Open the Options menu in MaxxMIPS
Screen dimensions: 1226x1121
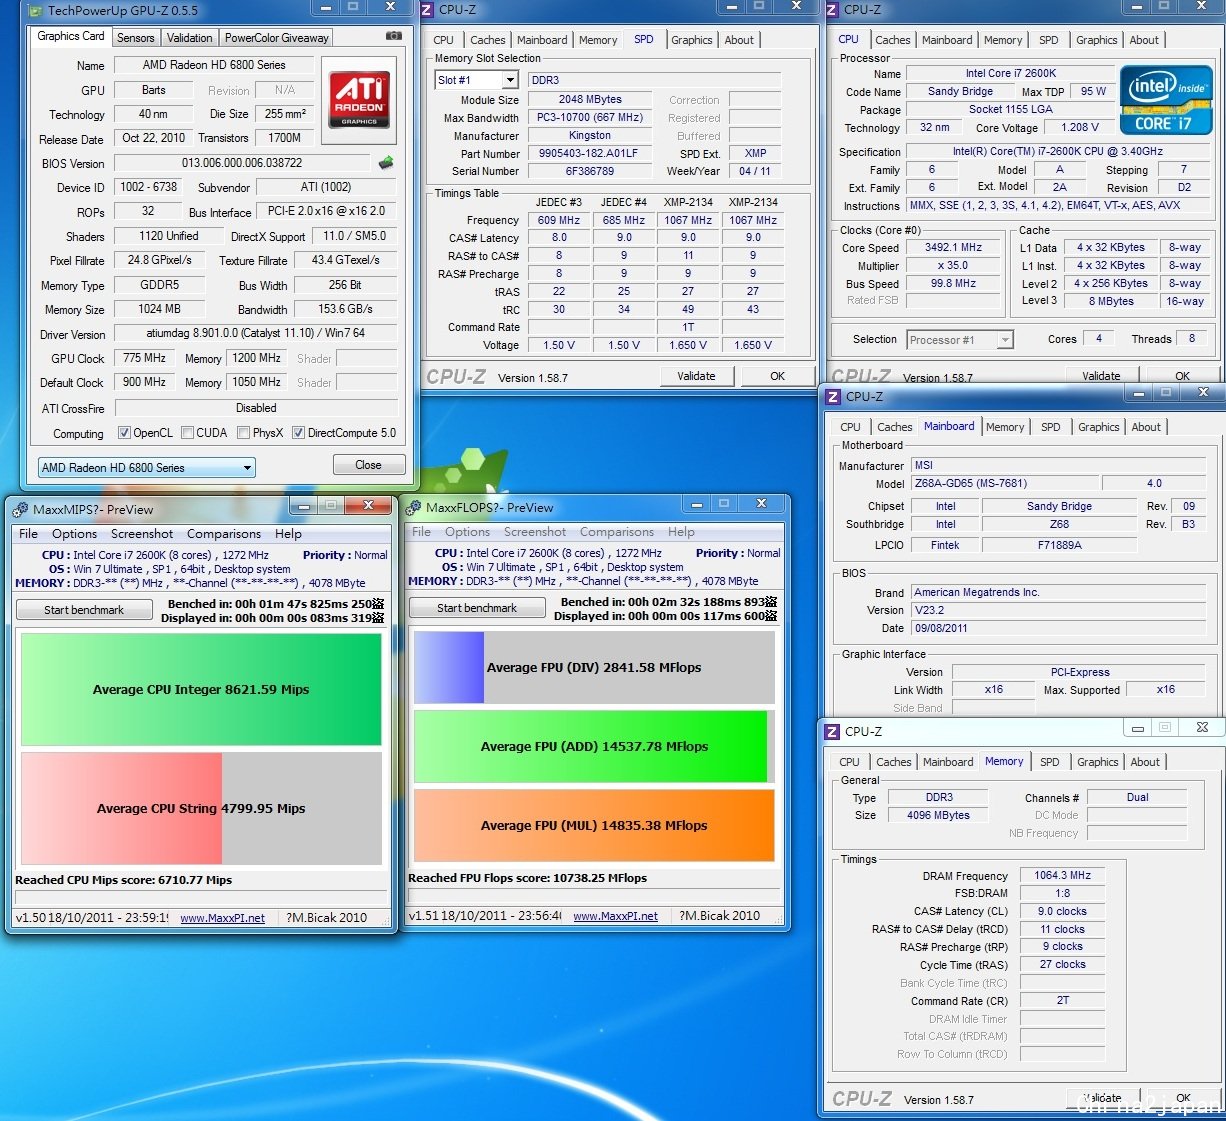75,534
